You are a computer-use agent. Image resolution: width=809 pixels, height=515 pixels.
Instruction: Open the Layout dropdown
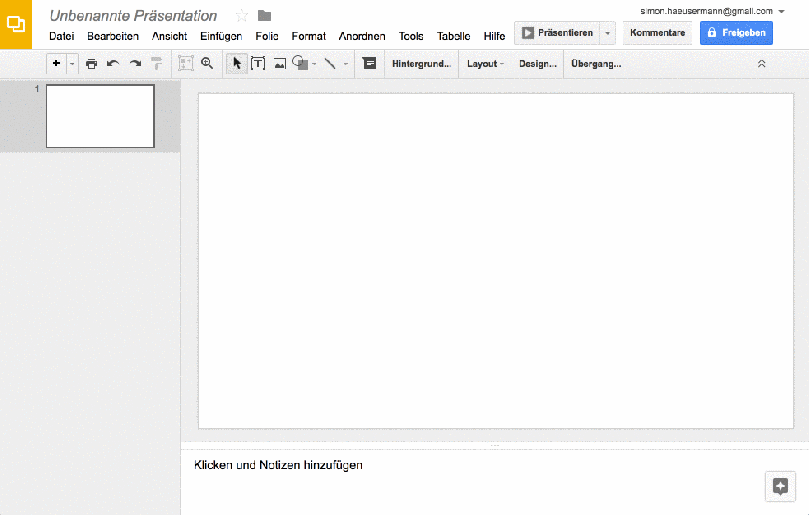[x=485, y=63]
